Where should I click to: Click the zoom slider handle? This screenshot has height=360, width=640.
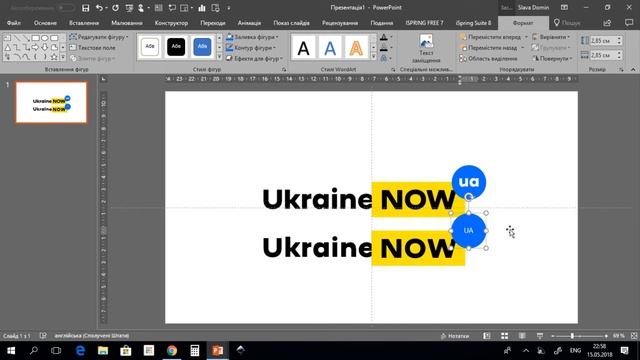coord(572,336)
